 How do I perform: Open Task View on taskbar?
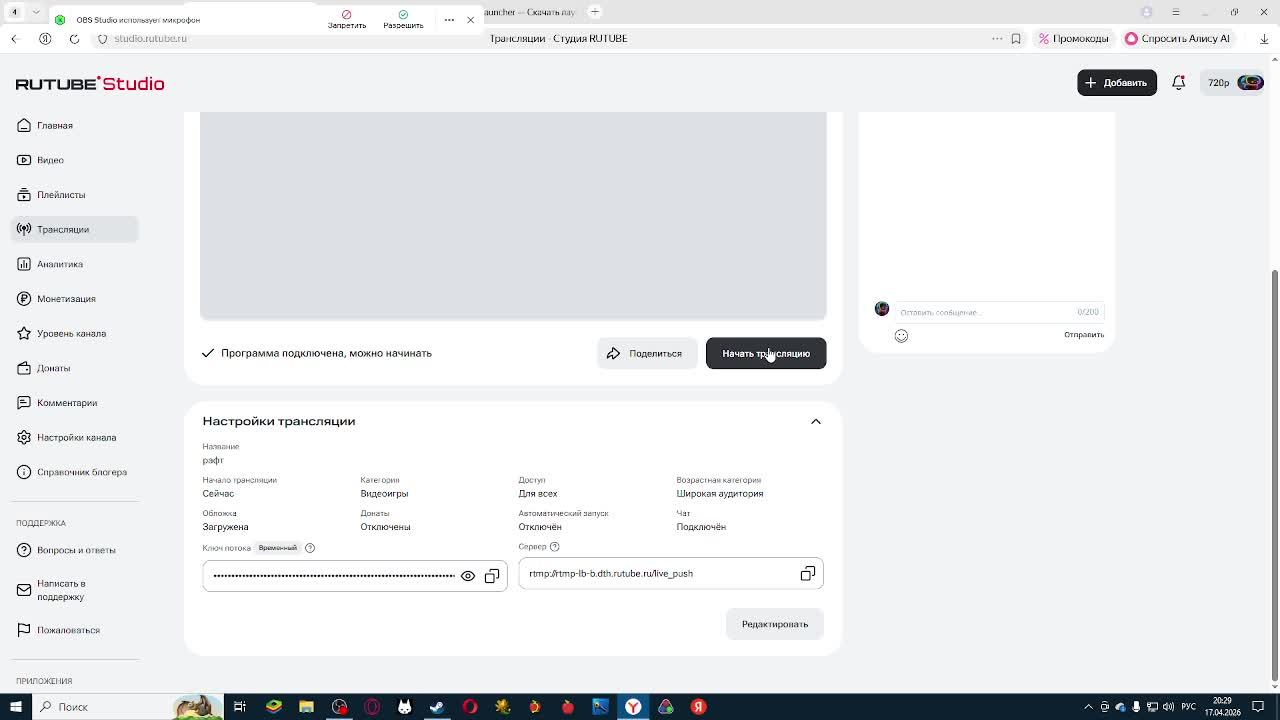coord(240,707)
